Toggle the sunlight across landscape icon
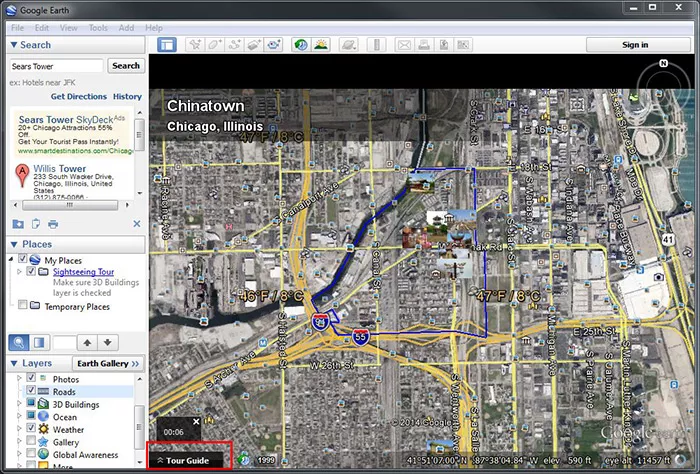This screenshot has width=700, height=474. (x=321, y=45)
